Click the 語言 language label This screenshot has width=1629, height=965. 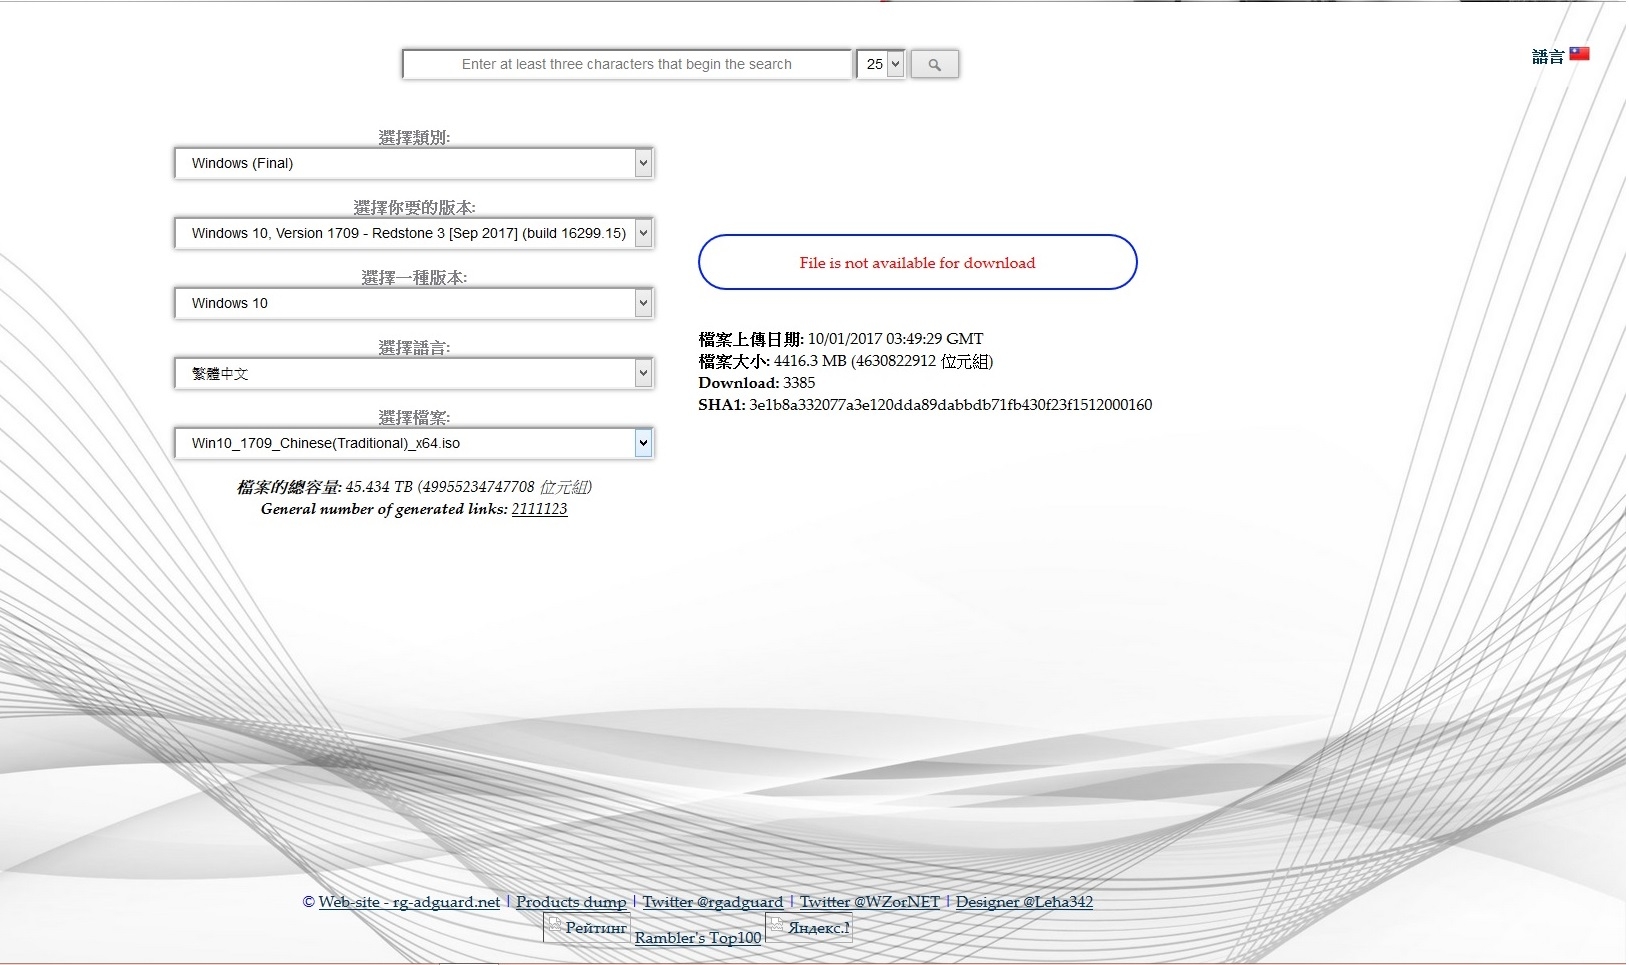pos(1547,56)
